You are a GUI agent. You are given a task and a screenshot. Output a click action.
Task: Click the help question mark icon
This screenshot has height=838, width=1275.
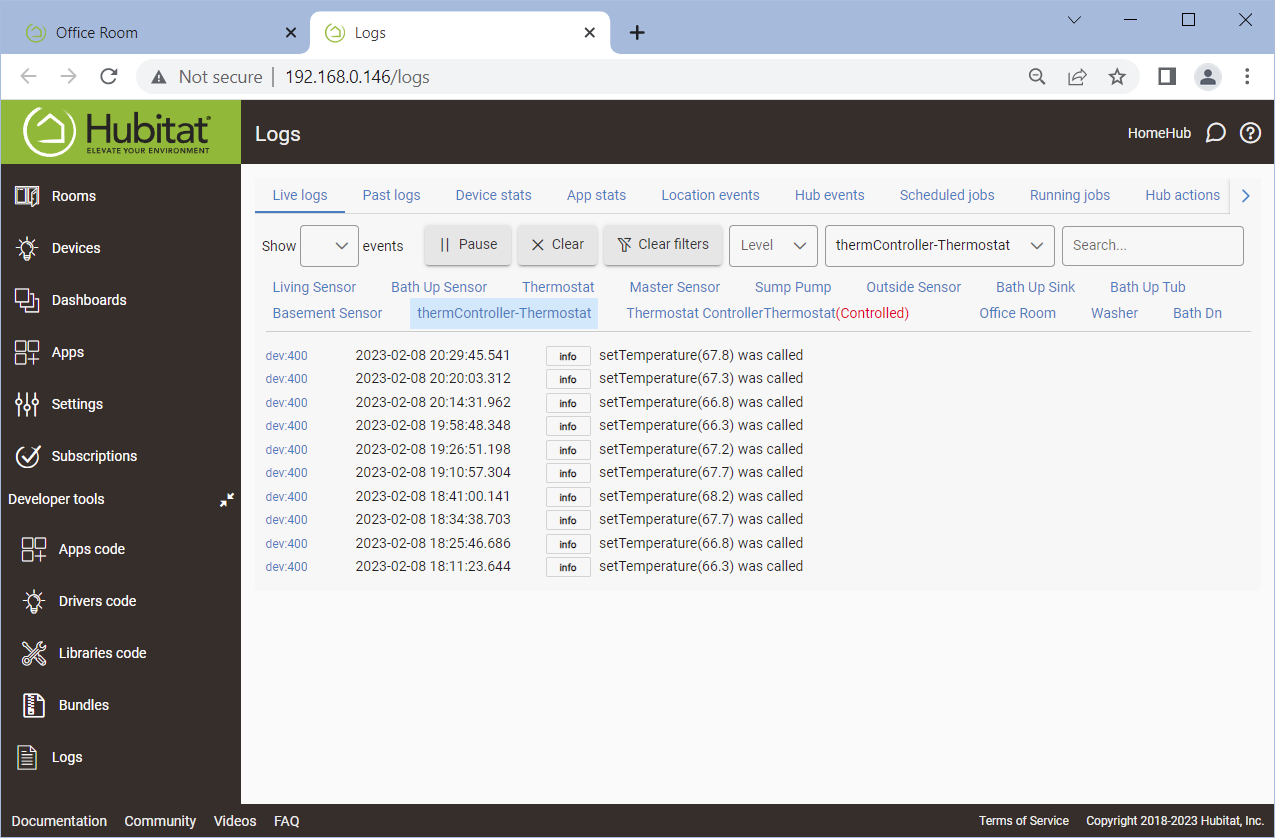click(x=1250, y=133)
